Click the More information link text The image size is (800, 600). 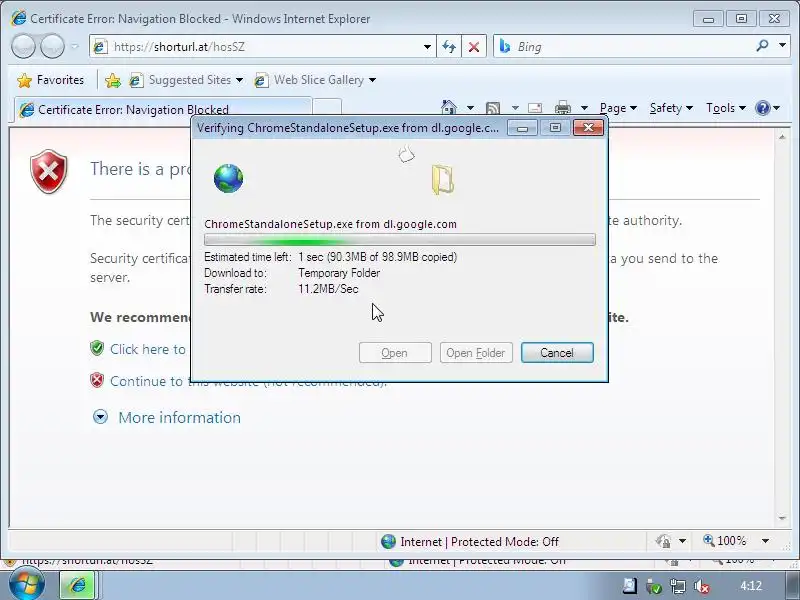pos(179,417)
